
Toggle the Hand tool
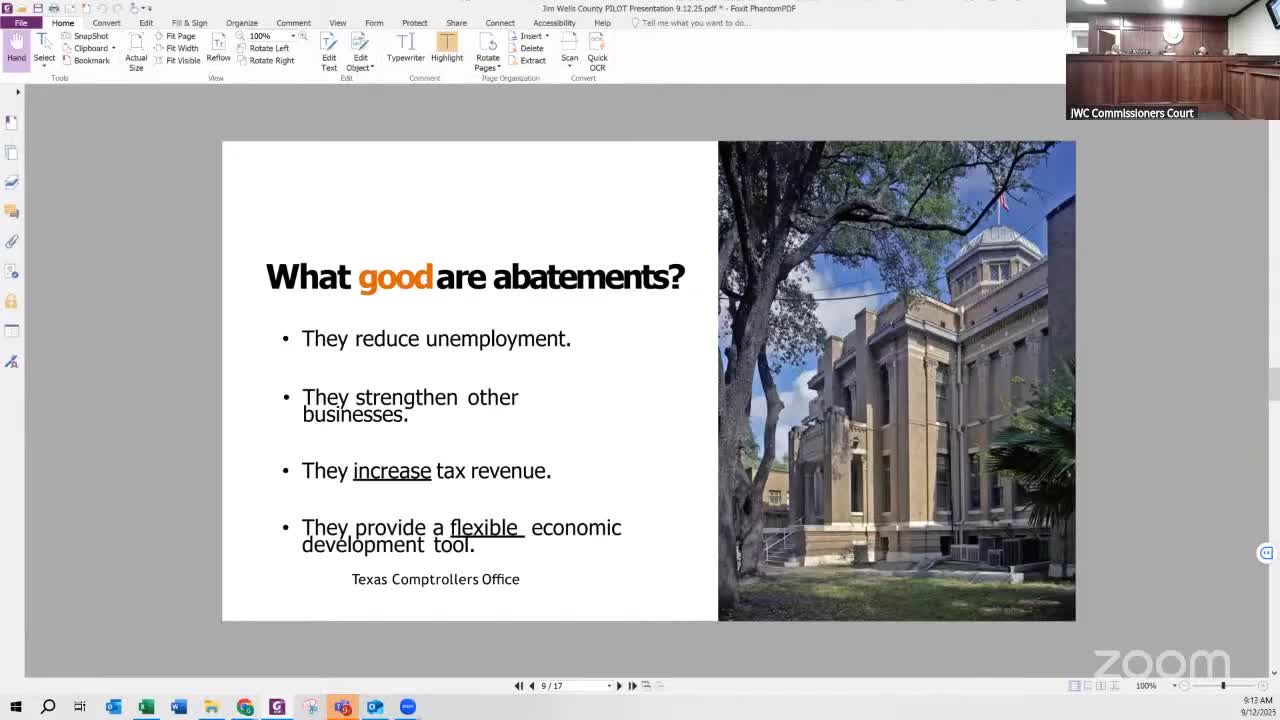[x=16, y=47]
